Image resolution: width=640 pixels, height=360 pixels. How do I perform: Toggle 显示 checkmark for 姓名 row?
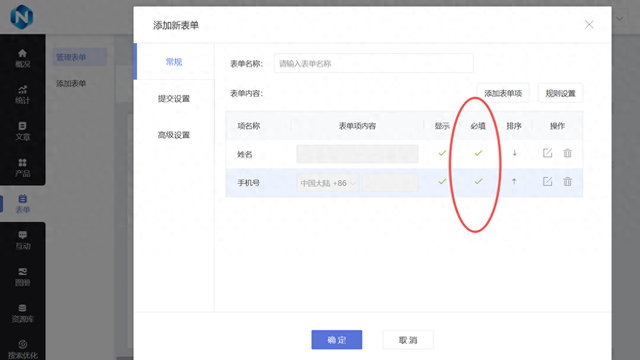(442, 153)
